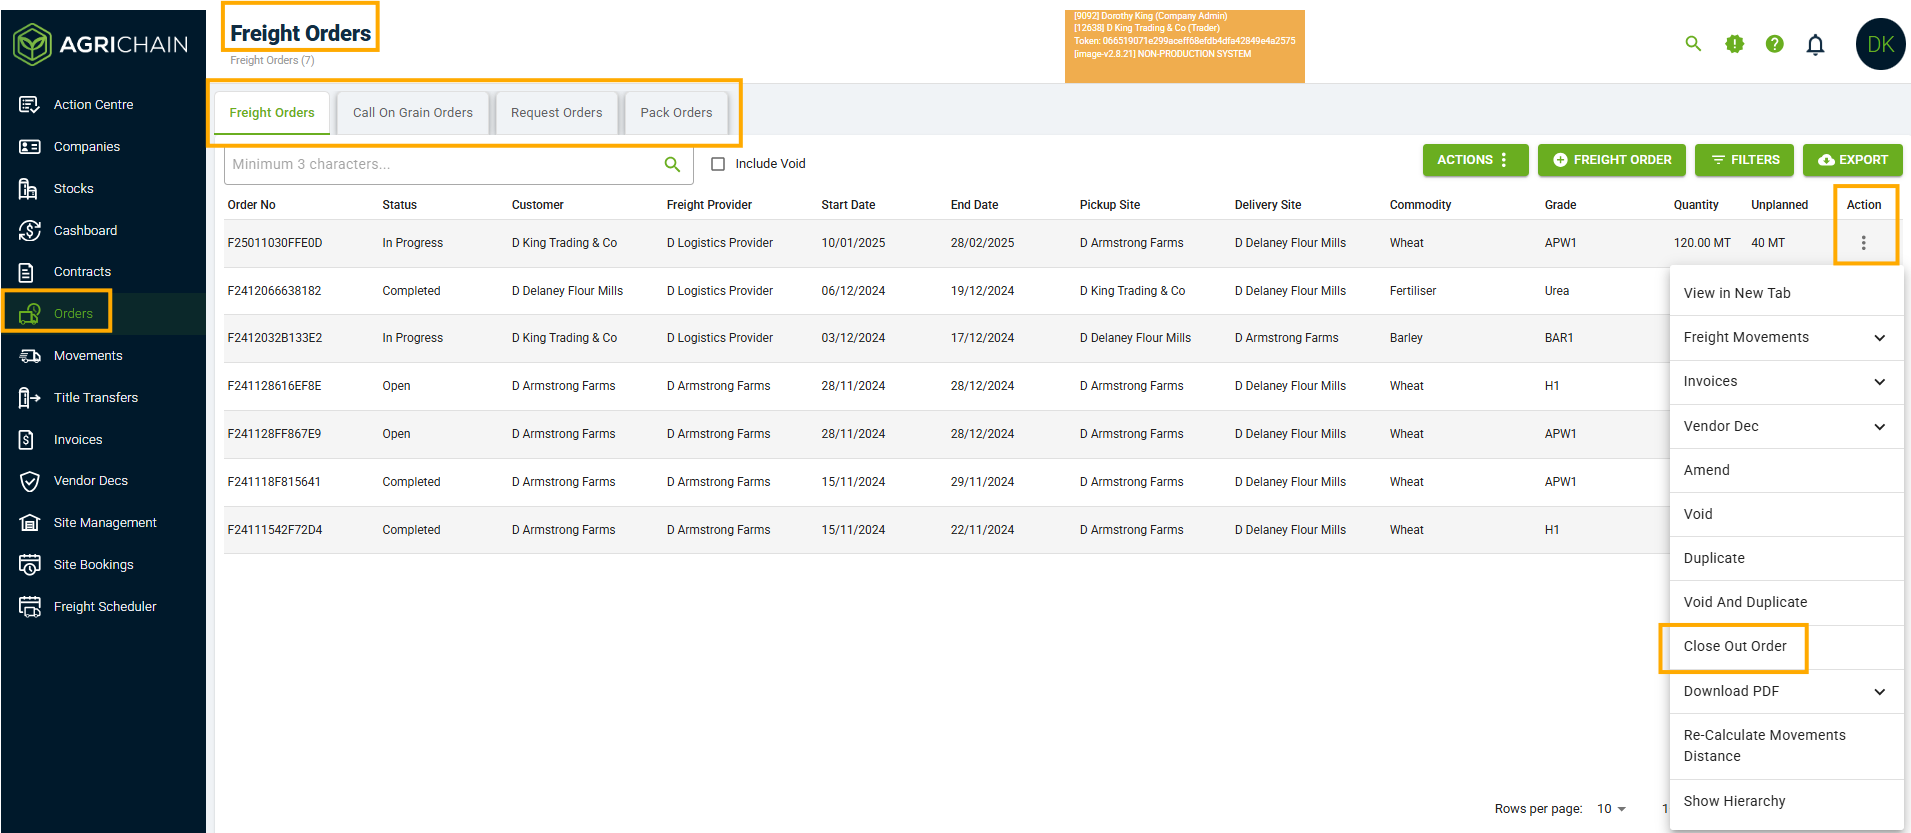Switch to Call On Grain Orders tab
The height and width of the screenshot is (833, 1911).
point(413,113)
